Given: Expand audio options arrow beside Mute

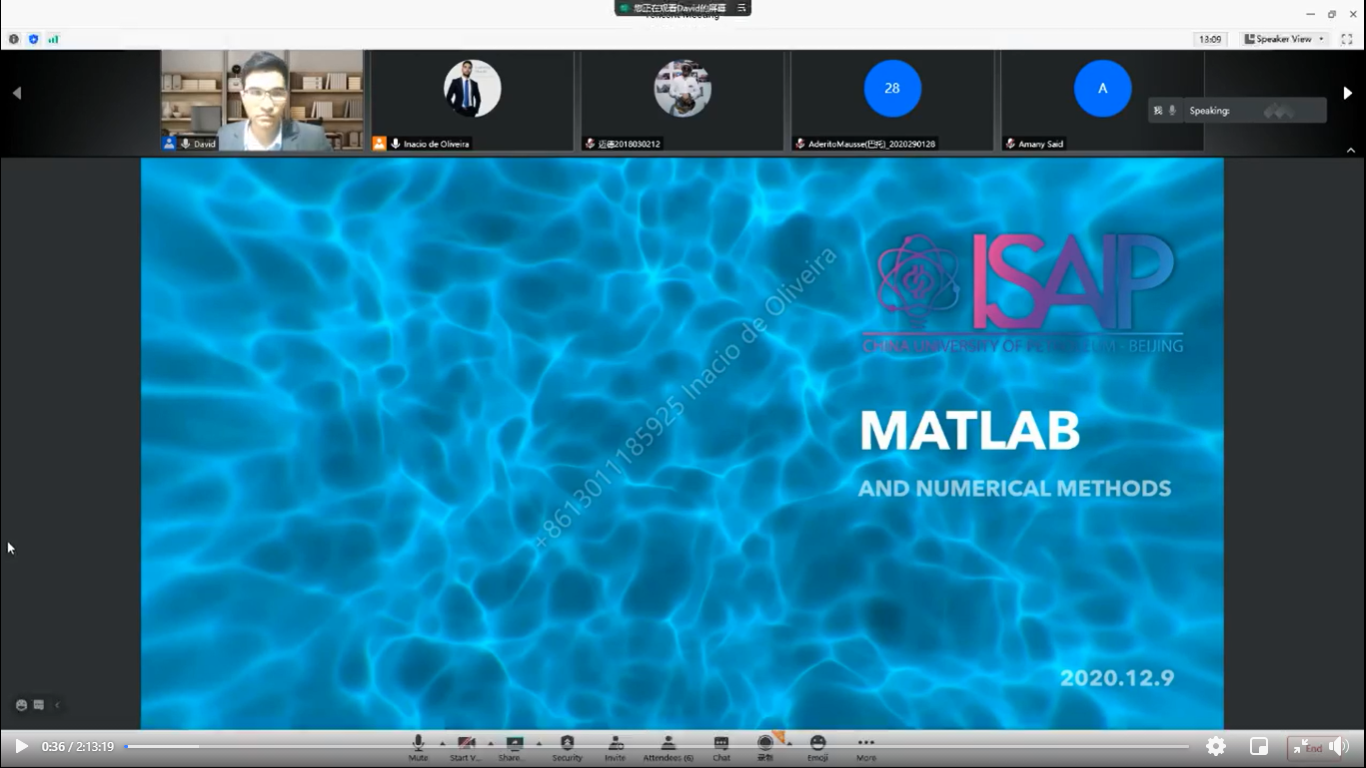Looking at the screenshot, I should pyautogui.click(x=442, y=743).
